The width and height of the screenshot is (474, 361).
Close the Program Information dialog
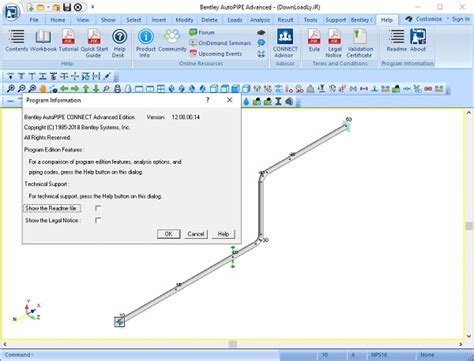point(230,100)
